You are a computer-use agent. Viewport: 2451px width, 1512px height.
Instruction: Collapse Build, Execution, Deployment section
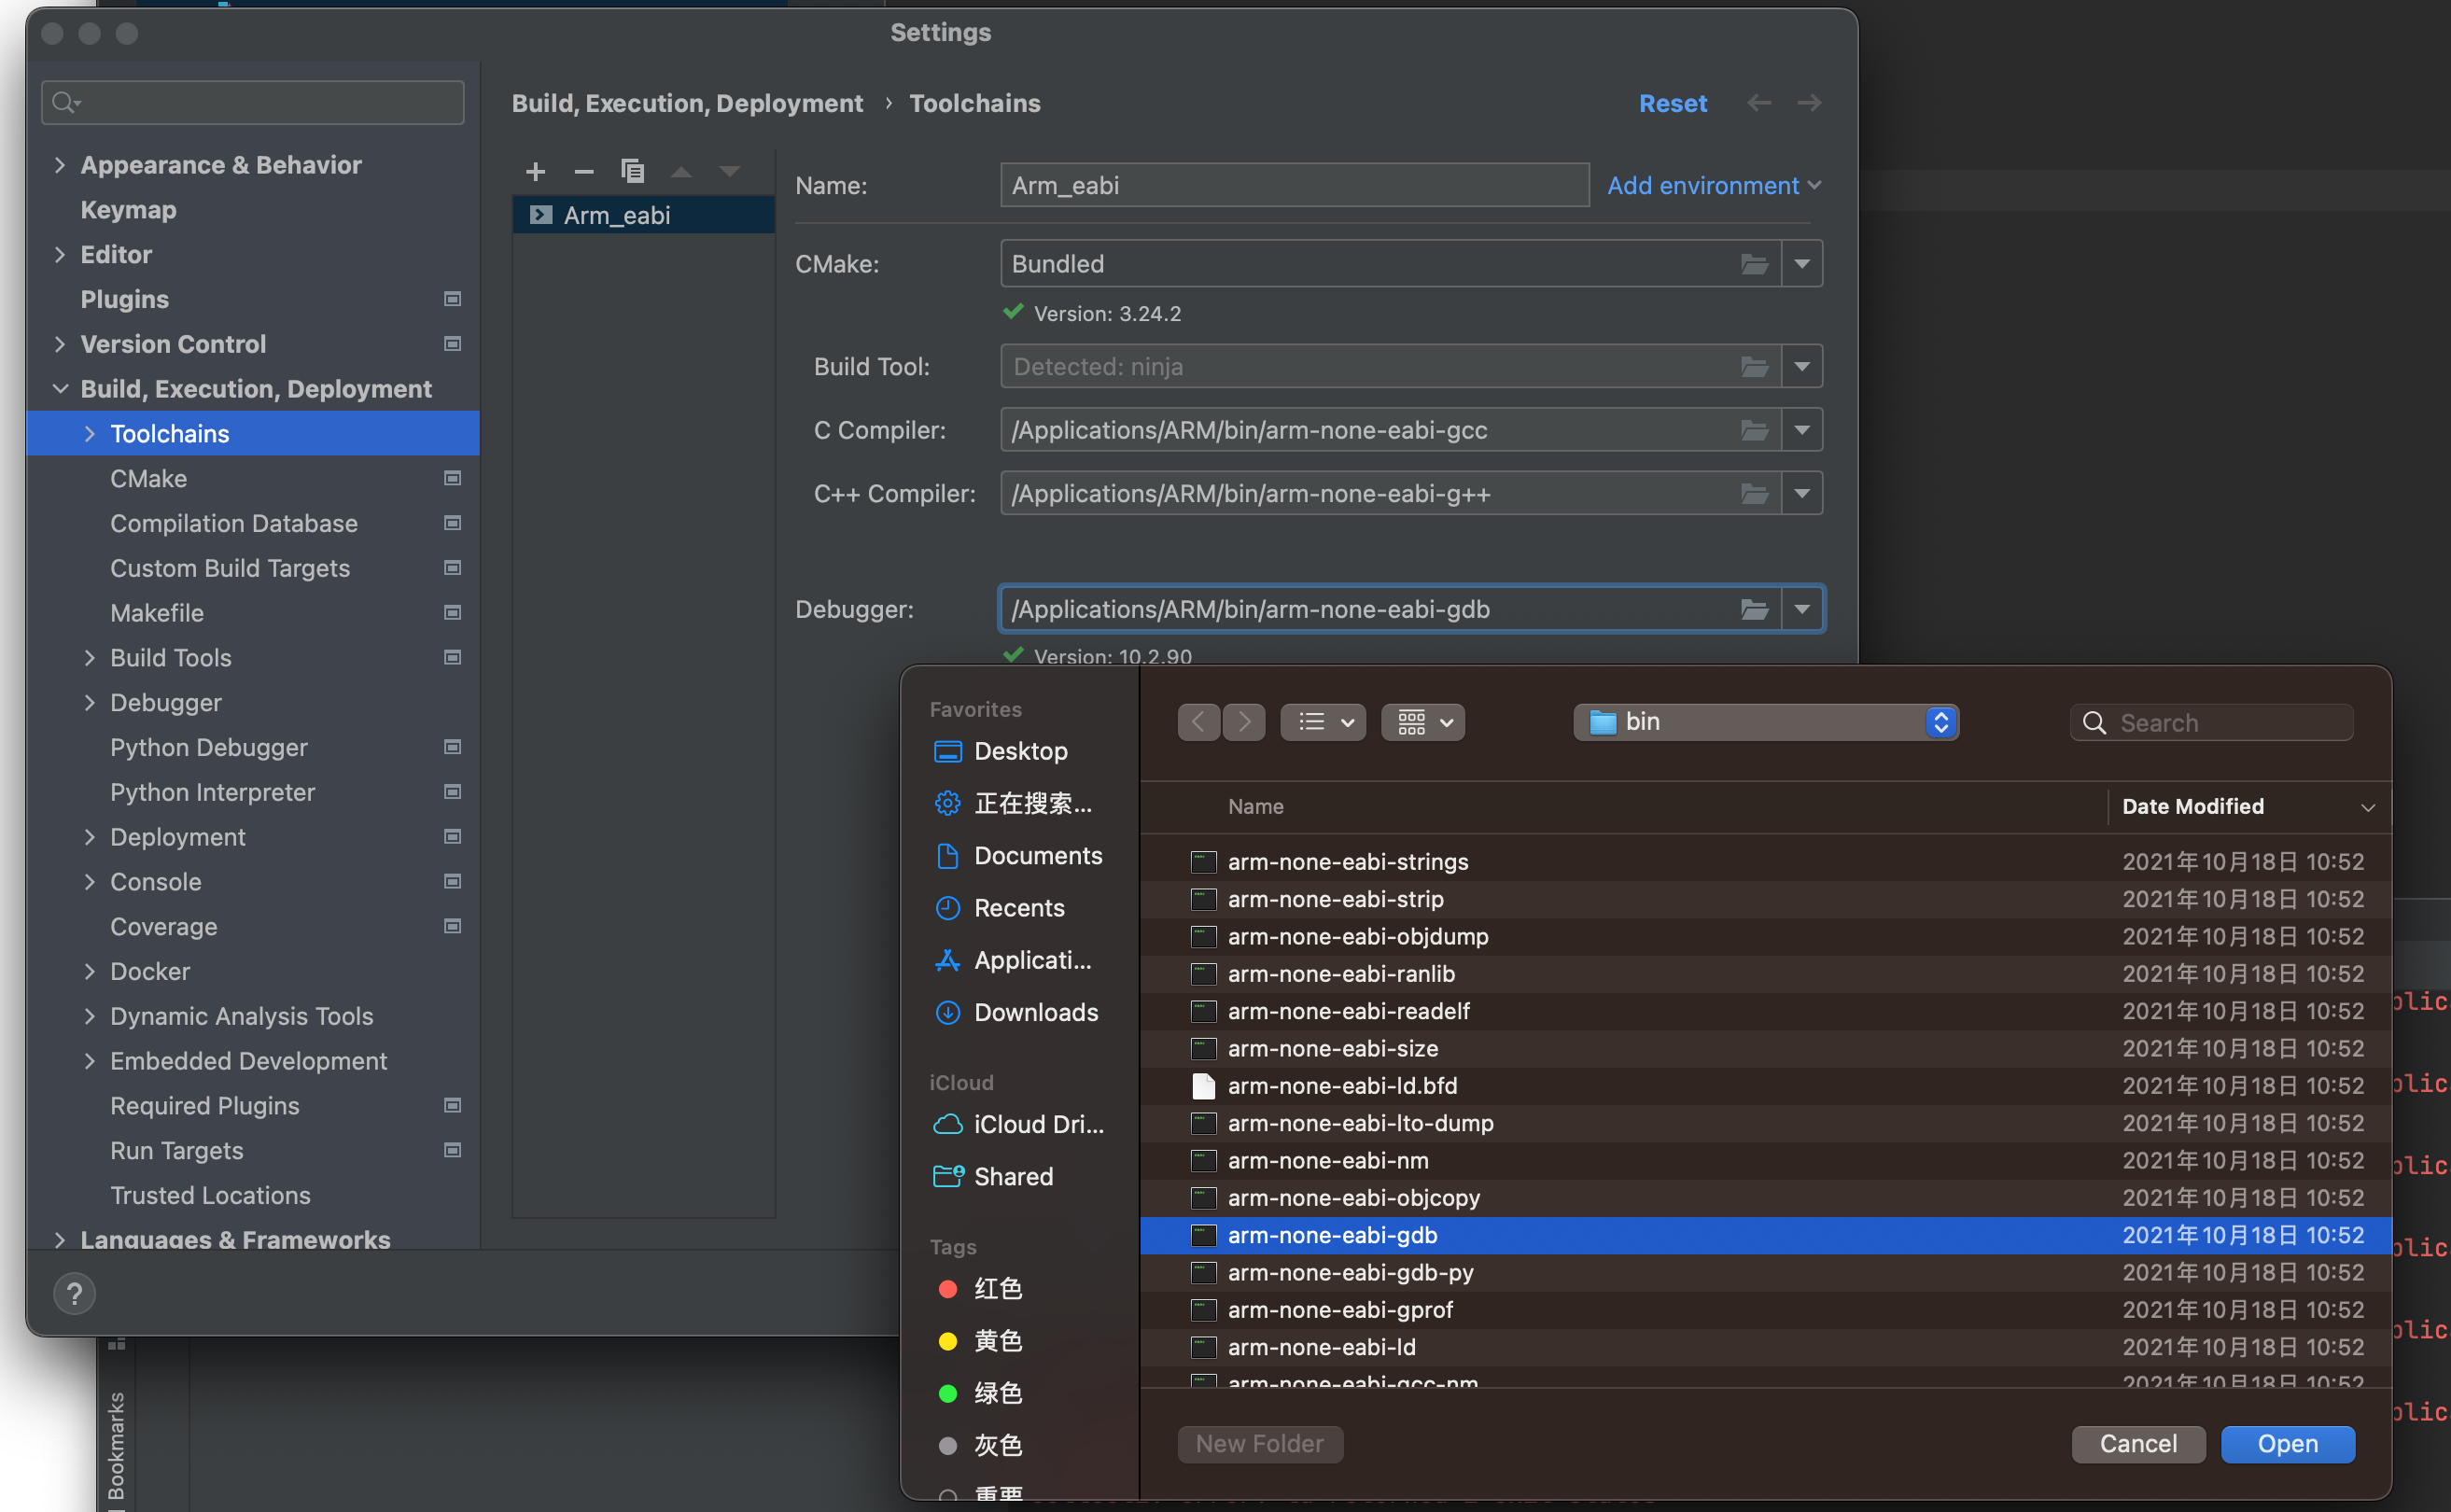[60, 389]
